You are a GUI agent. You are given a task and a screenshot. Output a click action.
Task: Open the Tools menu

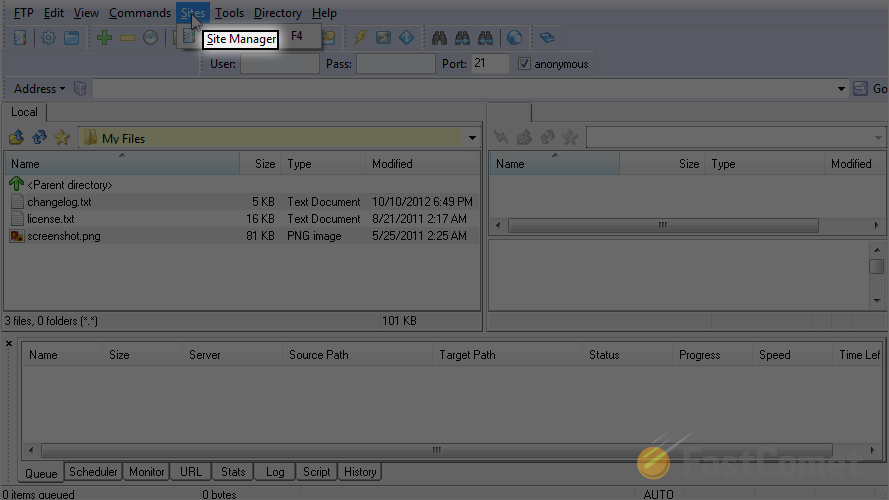[229, 13]
